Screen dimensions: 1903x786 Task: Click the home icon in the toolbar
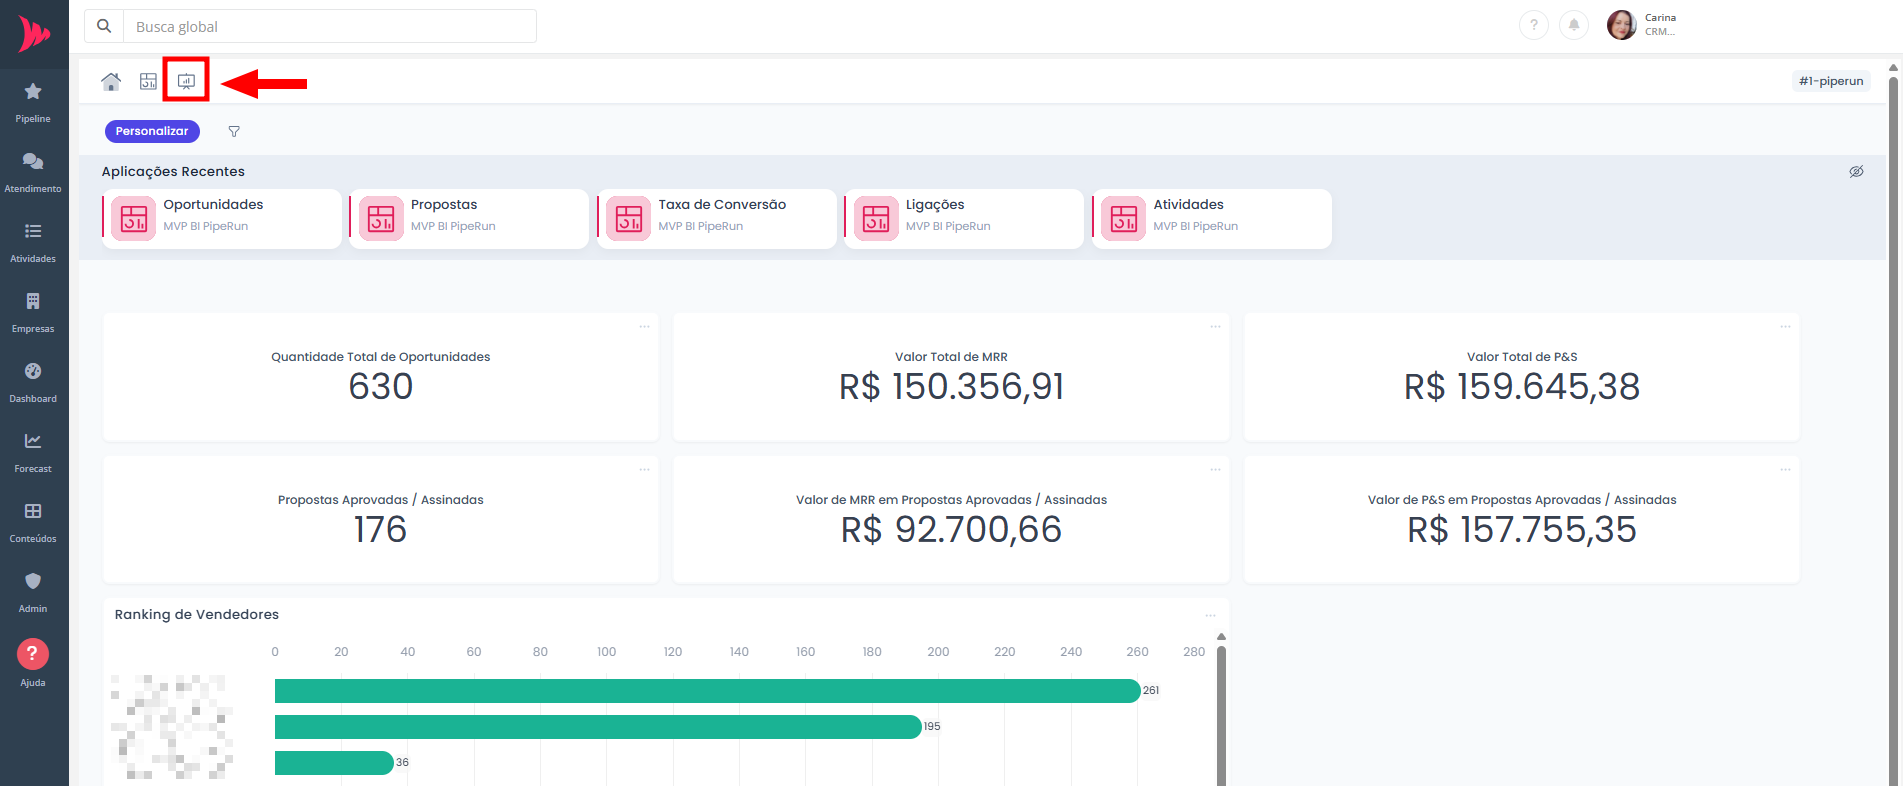coord(111,82)
